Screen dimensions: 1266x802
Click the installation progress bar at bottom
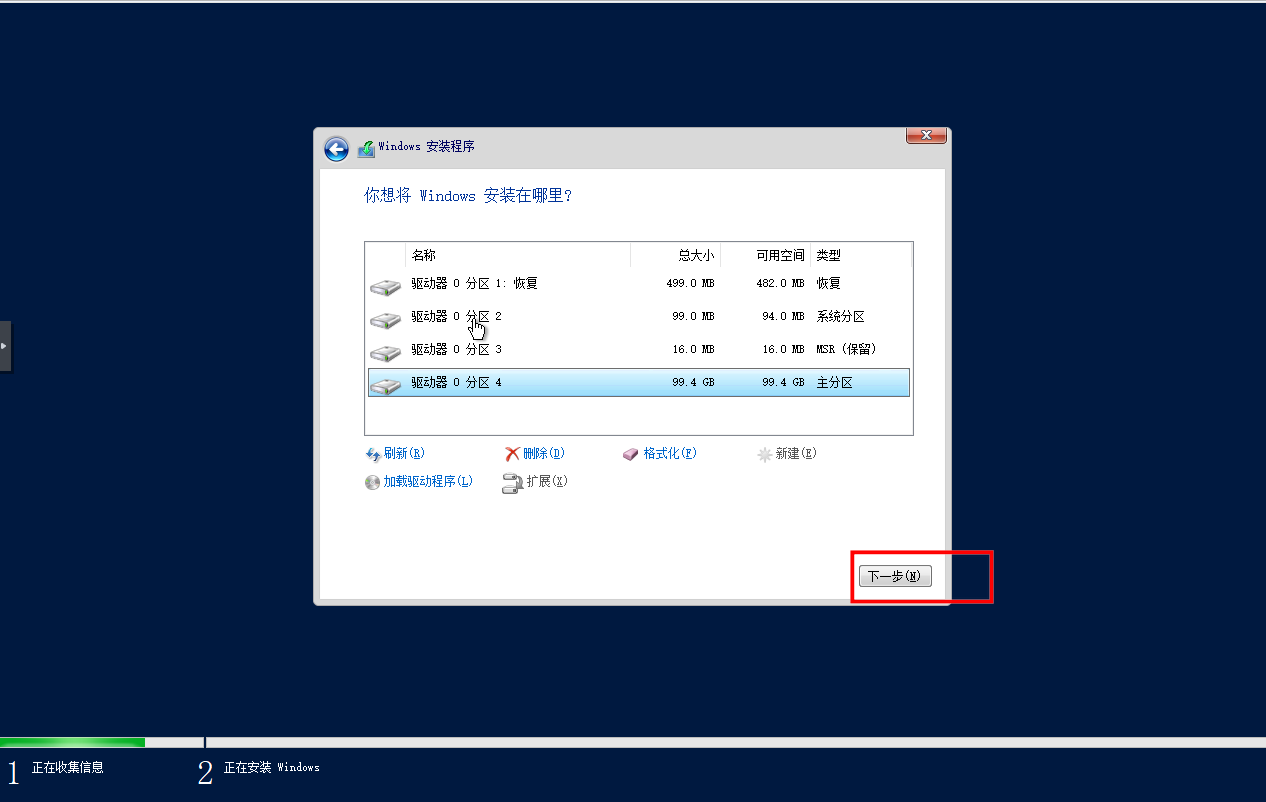click(633, 742)
